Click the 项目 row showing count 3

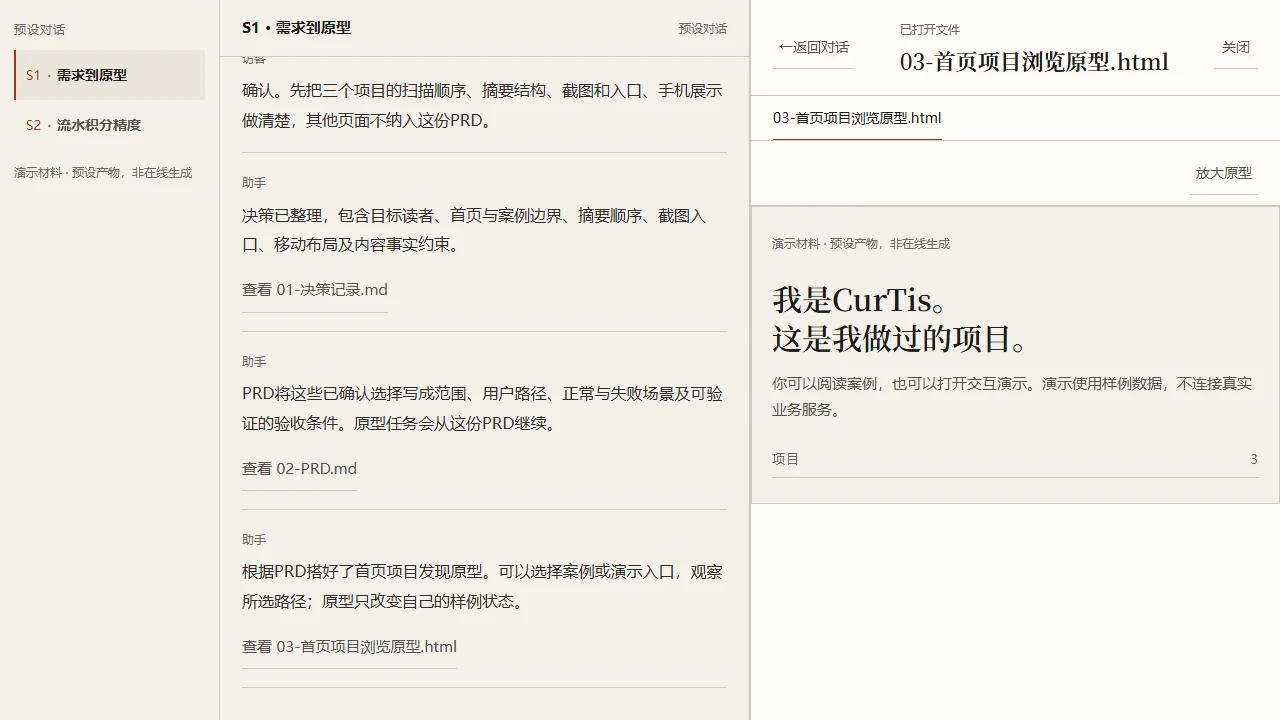(x=1014, y=459)
